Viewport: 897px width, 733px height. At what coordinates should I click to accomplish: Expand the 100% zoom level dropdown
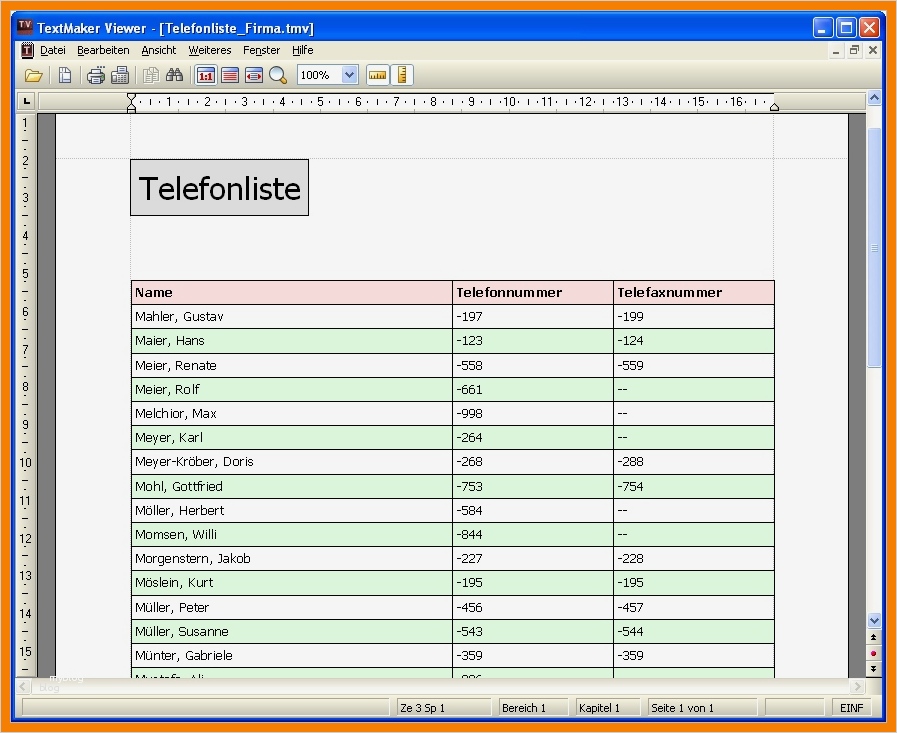[x=349, y=75]
